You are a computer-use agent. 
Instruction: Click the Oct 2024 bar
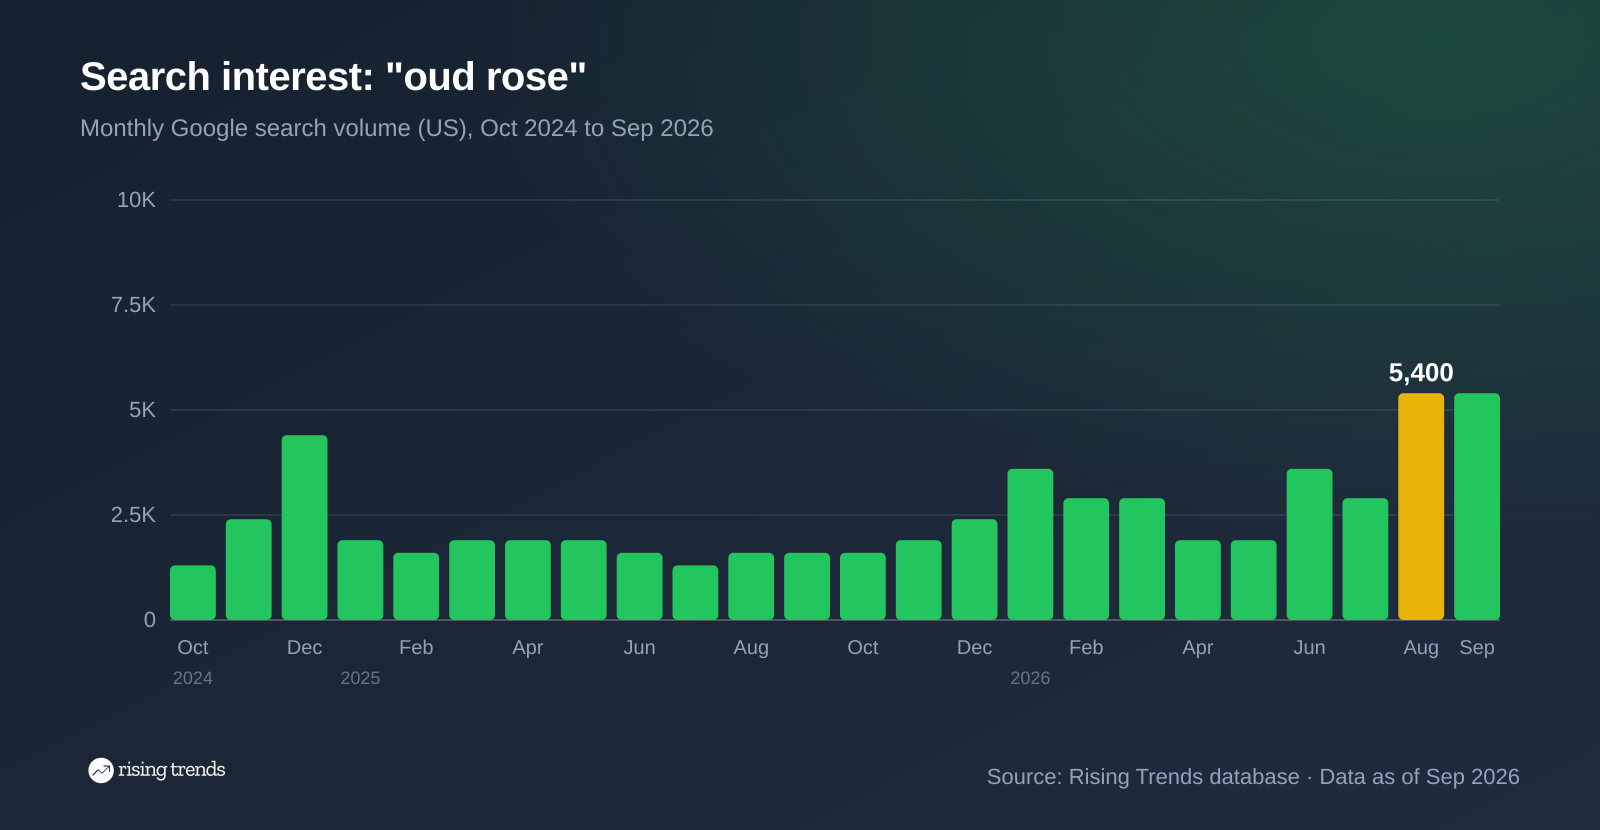193,593
